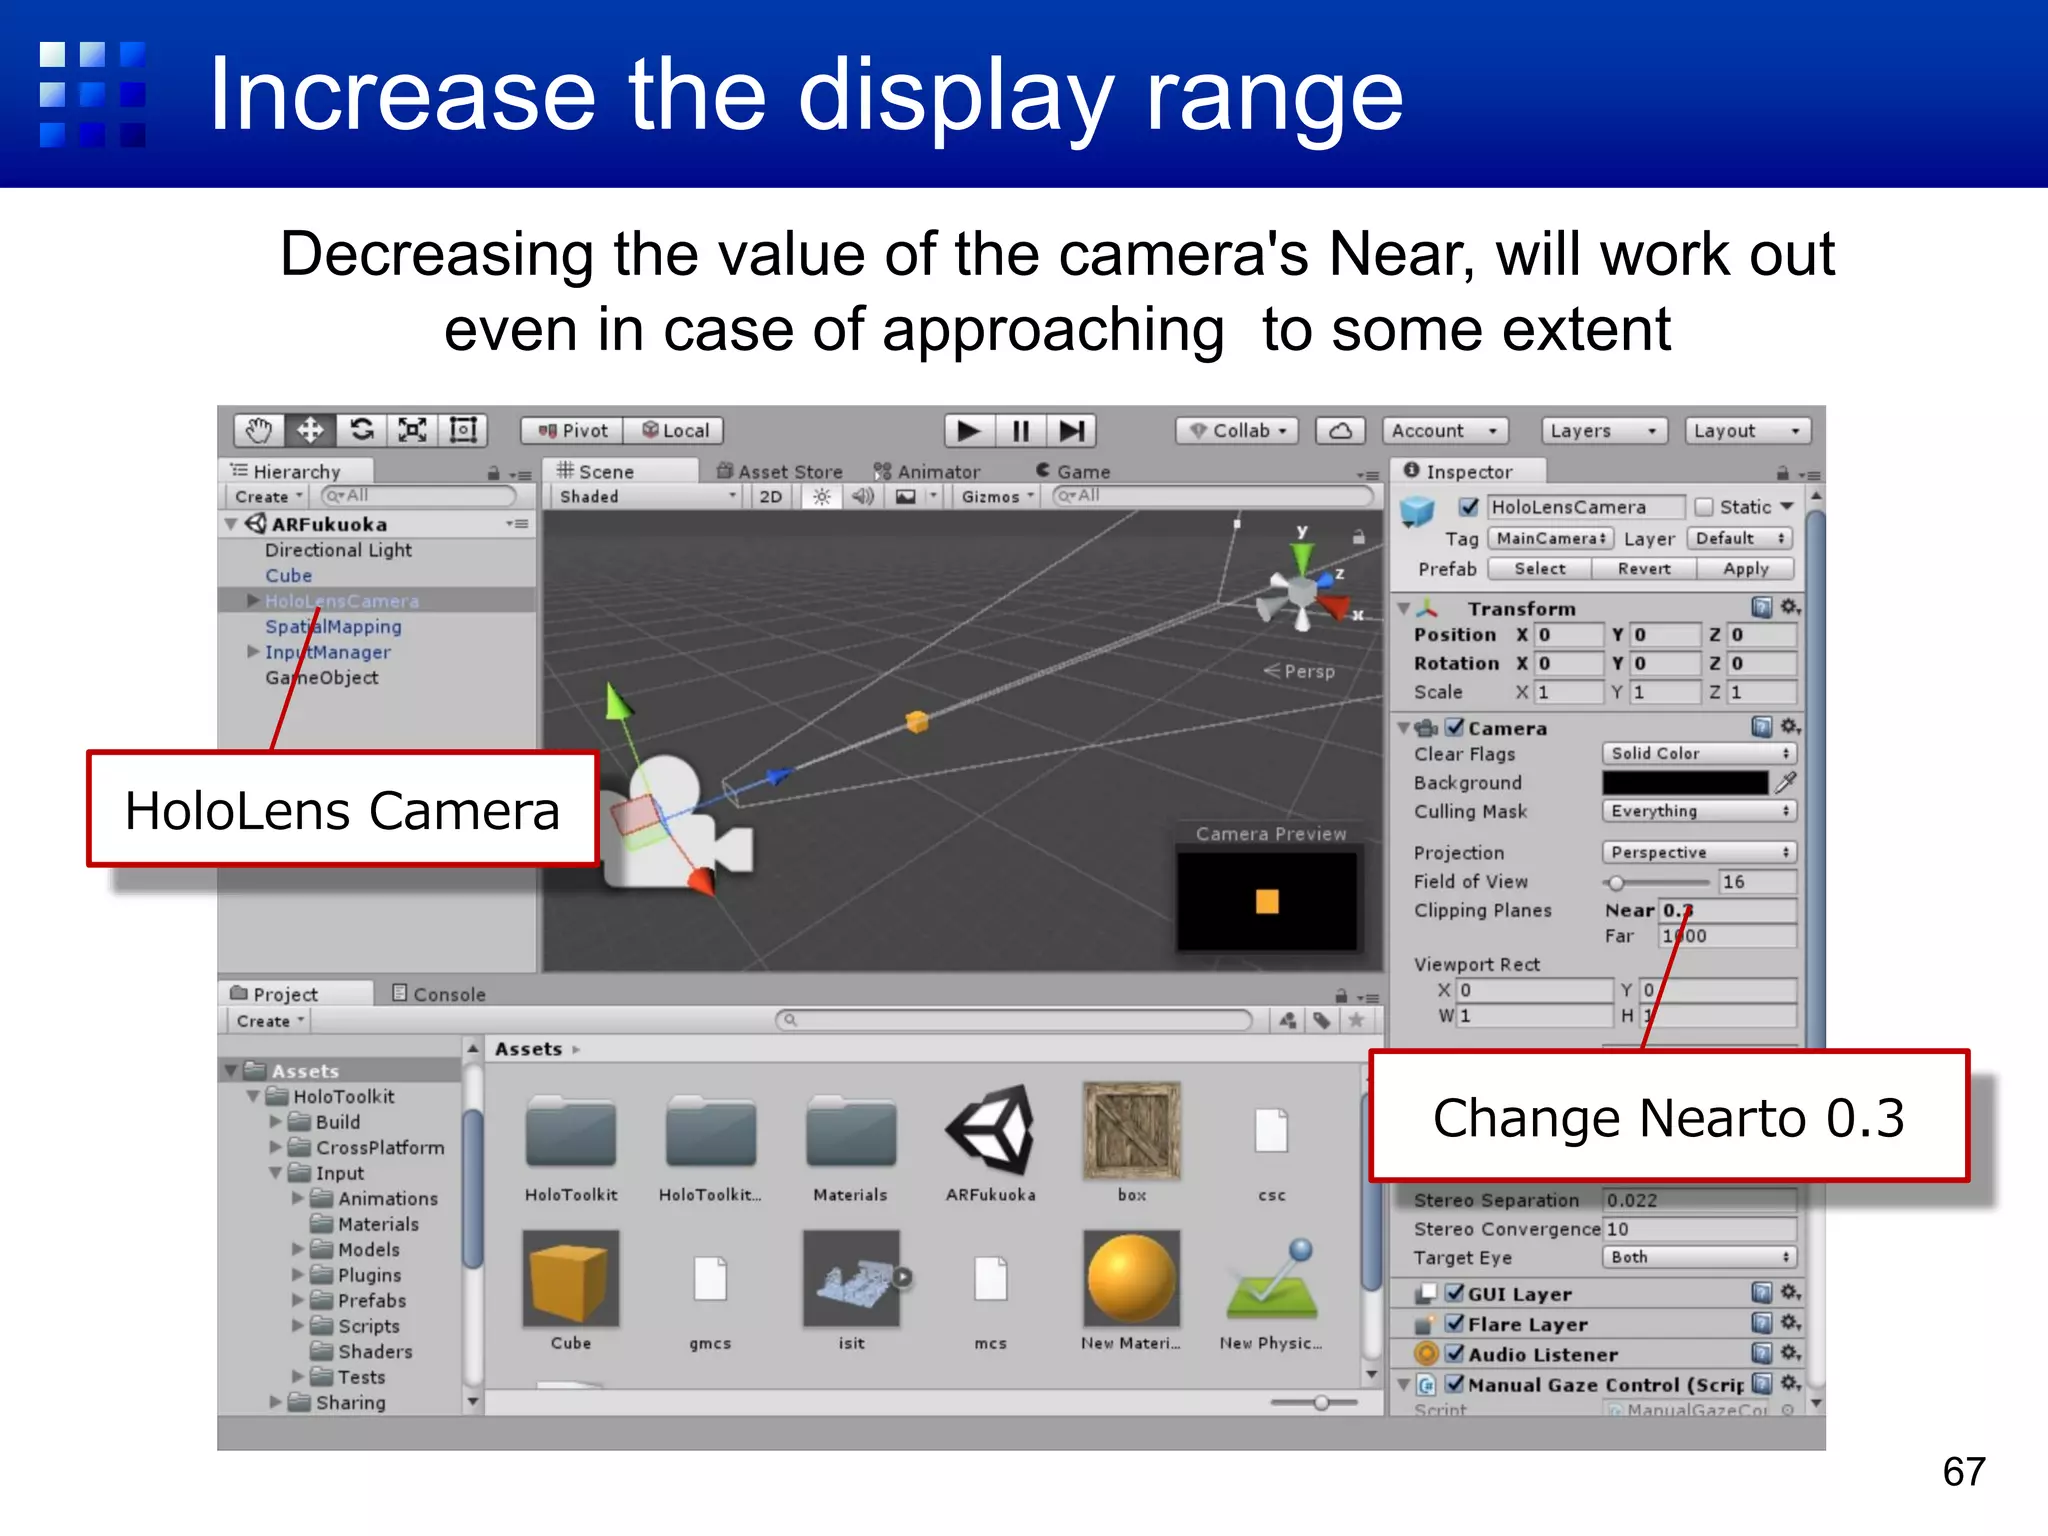Toggle the Static checkbox
Viewport: 2048px width, 1536px height.
point(1704,507)
